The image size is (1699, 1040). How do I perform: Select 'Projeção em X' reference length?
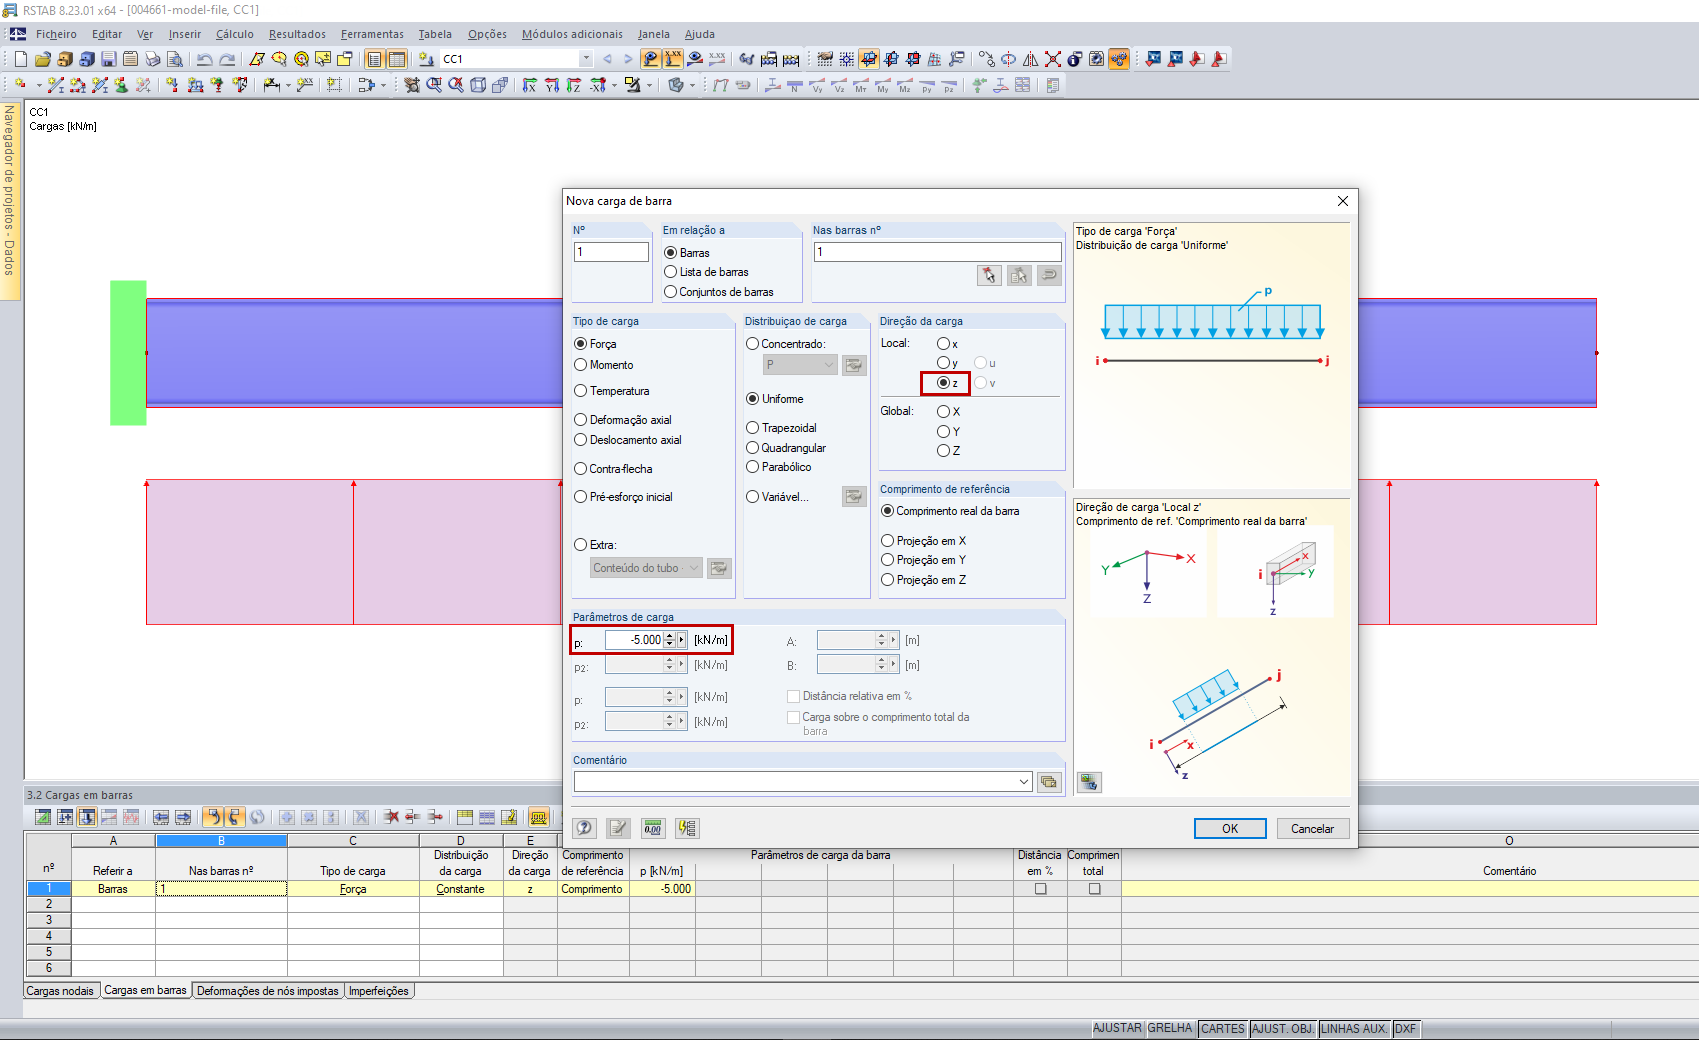(924, 541)
